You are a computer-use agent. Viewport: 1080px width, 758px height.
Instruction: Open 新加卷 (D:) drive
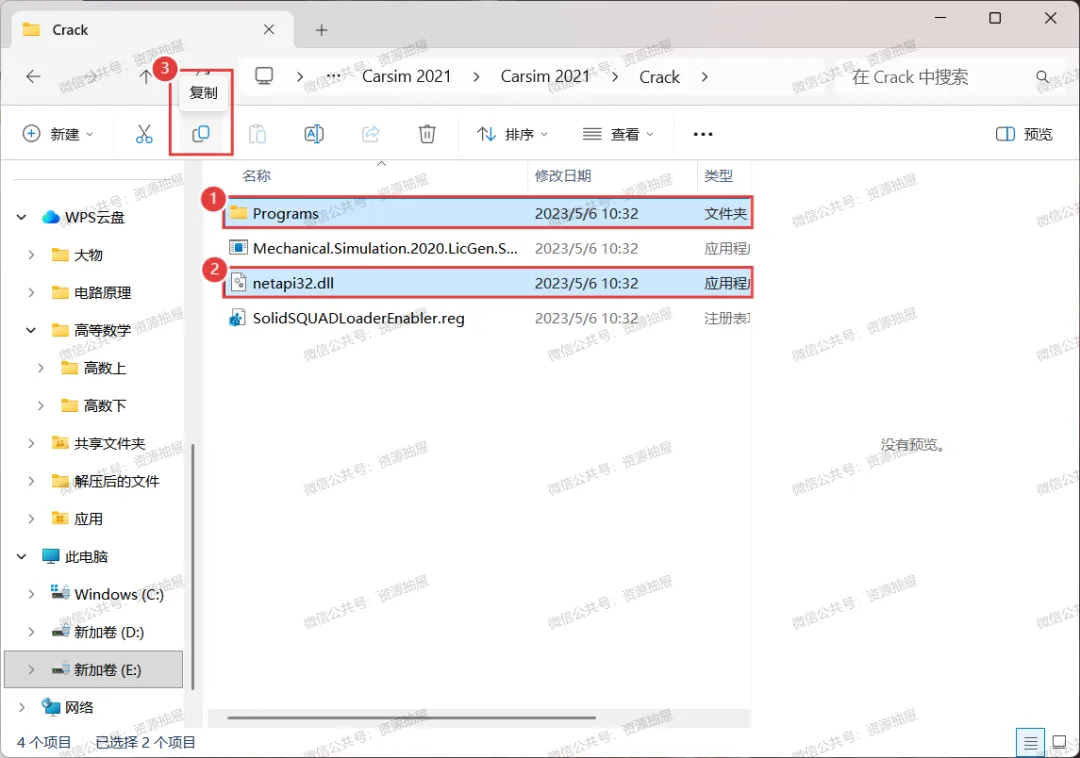tap(109, 632)
